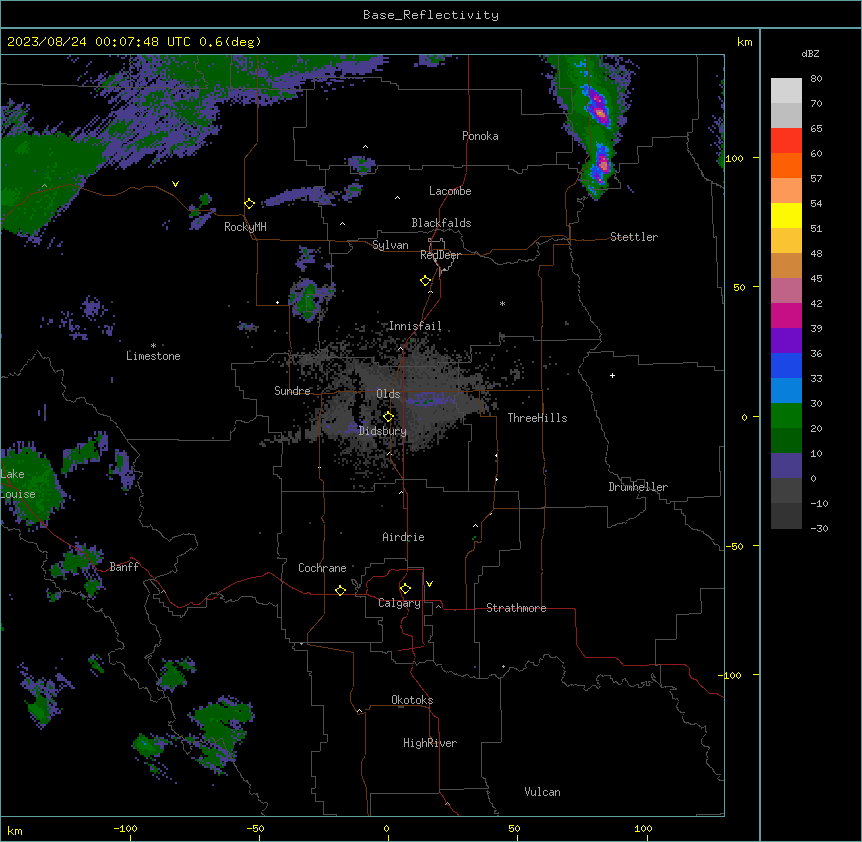Click the Banff label
Image resolution: width=862 pixels, height=842 pixels.
point(124,567)
